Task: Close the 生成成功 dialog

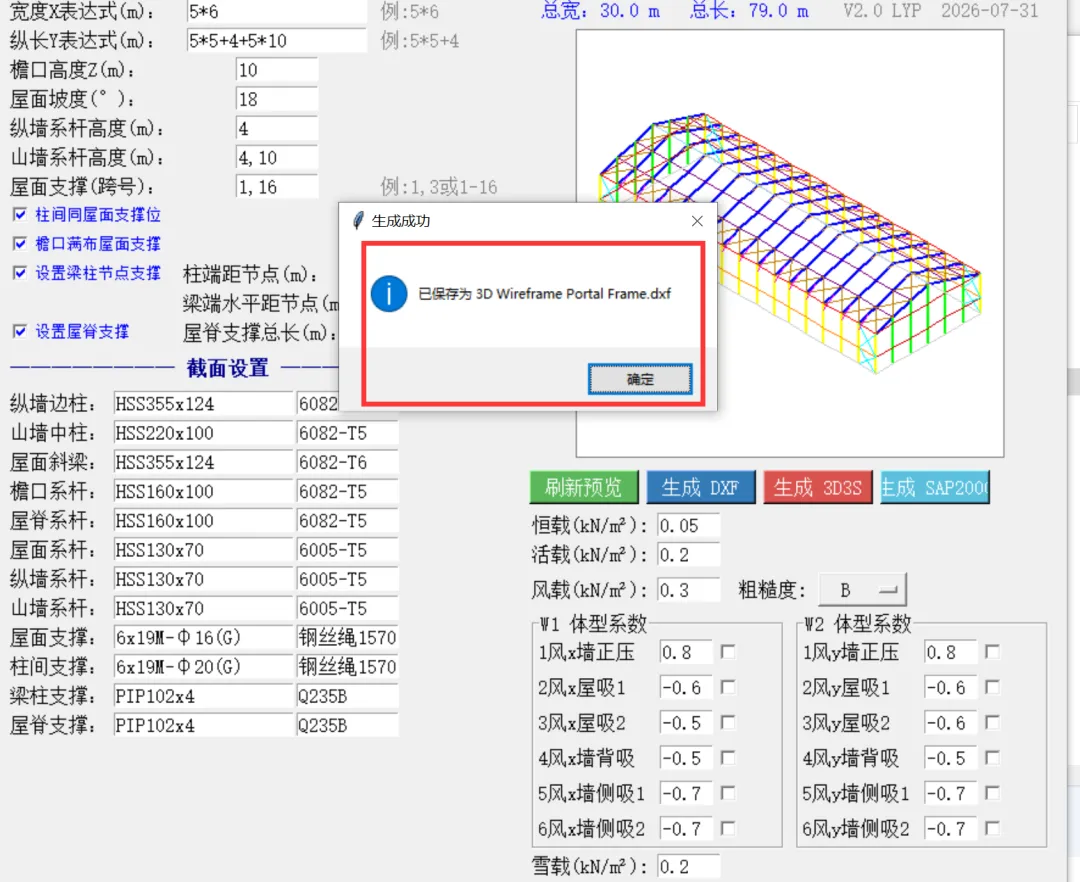Action: click(697, 221)
